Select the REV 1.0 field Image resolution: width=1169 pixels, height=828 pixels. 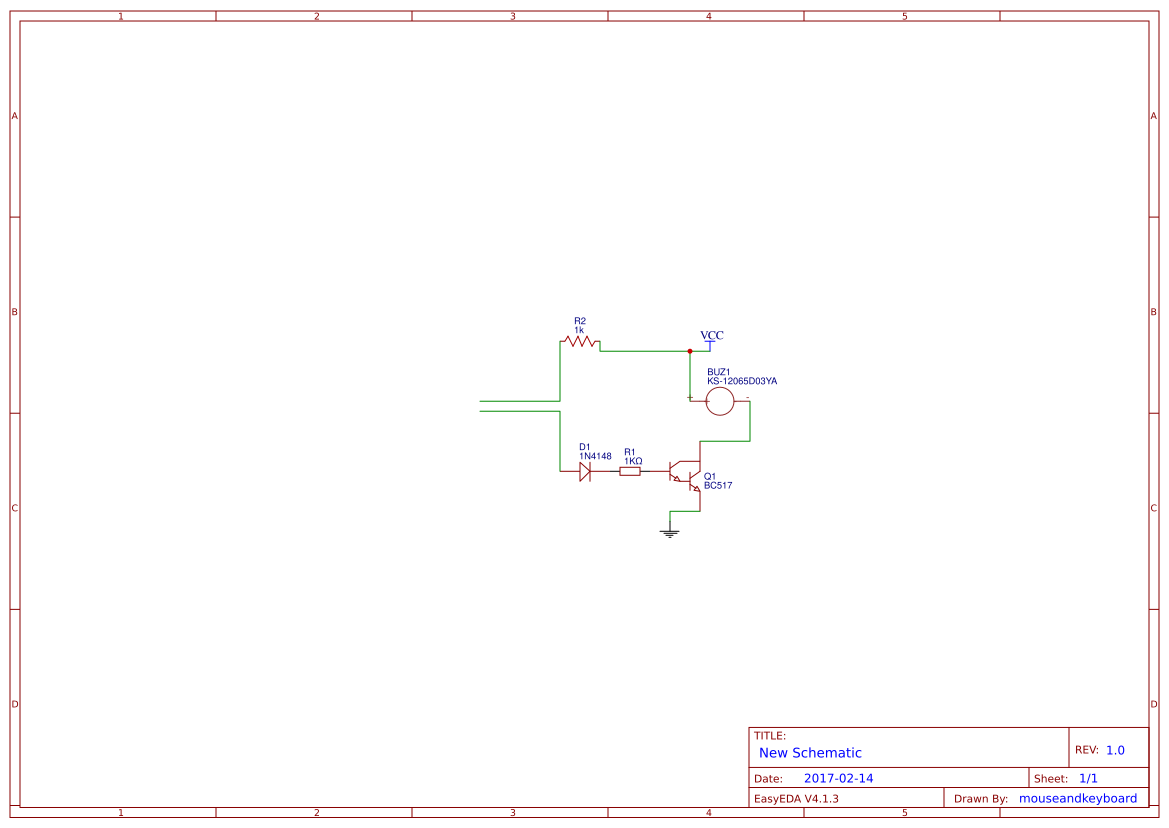coord(1103,748)
